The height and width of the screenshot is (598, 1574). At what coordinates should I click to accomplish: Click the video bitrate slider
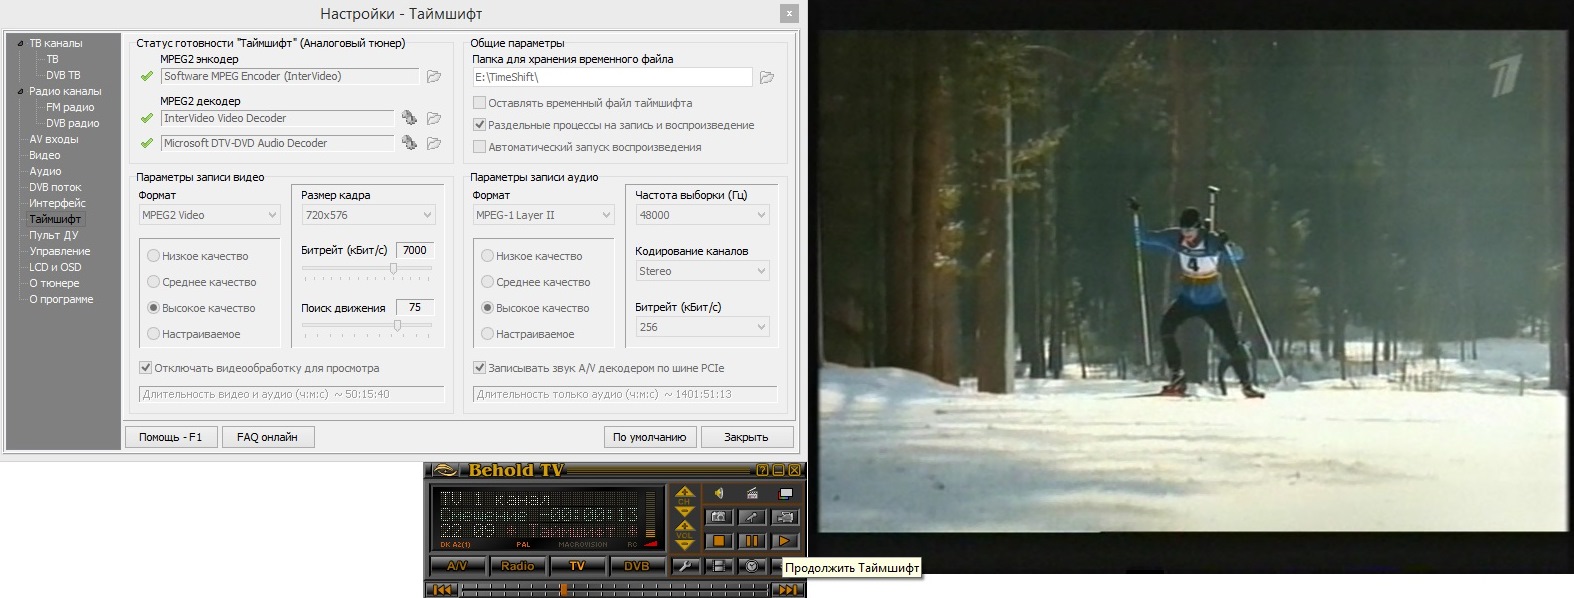368,268
